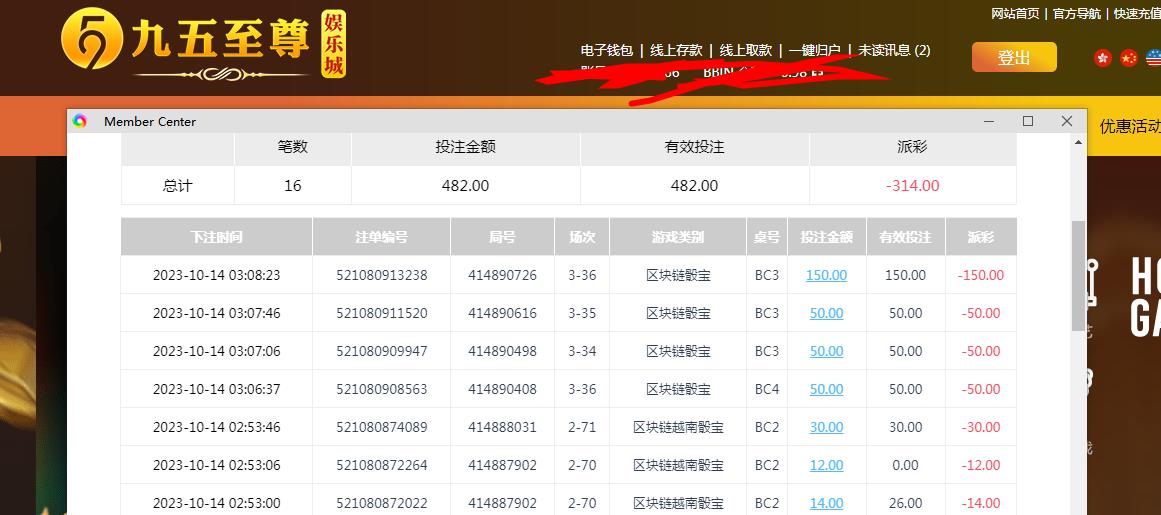Image resolution: width=1161 pixels, height=515 pixels.
Task: Maximize the Member Center window
Action: tap(1028, 121)
